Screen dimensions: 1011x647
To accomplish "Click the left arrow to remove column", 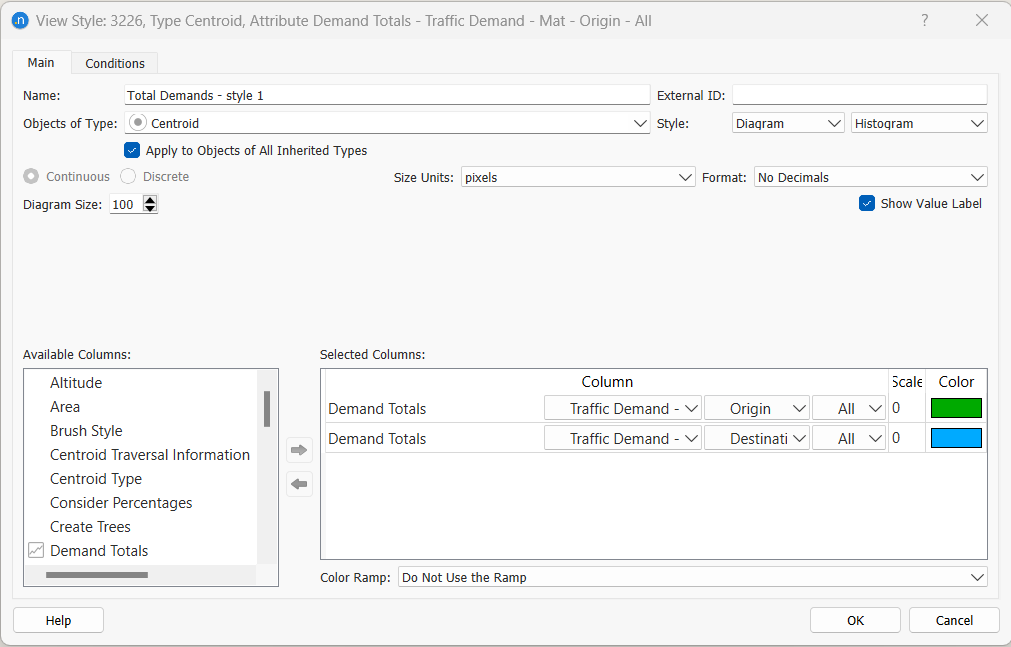I will coord(300,485).
